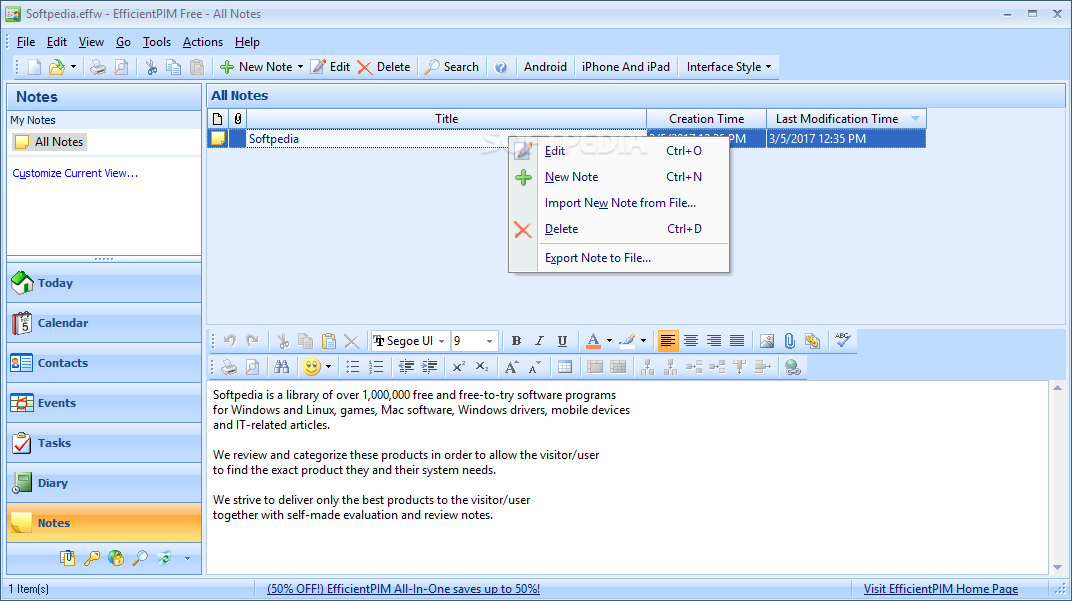Apply the text highlight color button

click(627, 340)
